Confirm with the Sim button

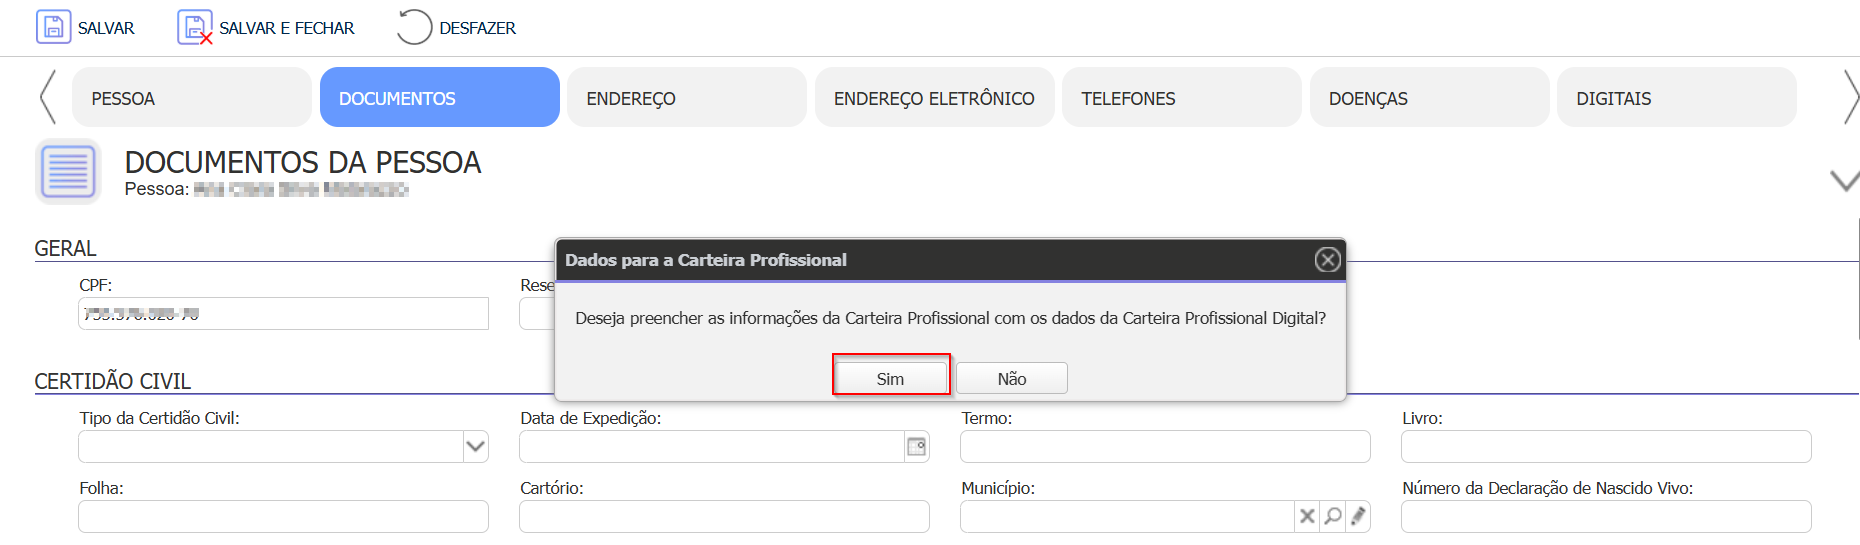coord(890,379)
